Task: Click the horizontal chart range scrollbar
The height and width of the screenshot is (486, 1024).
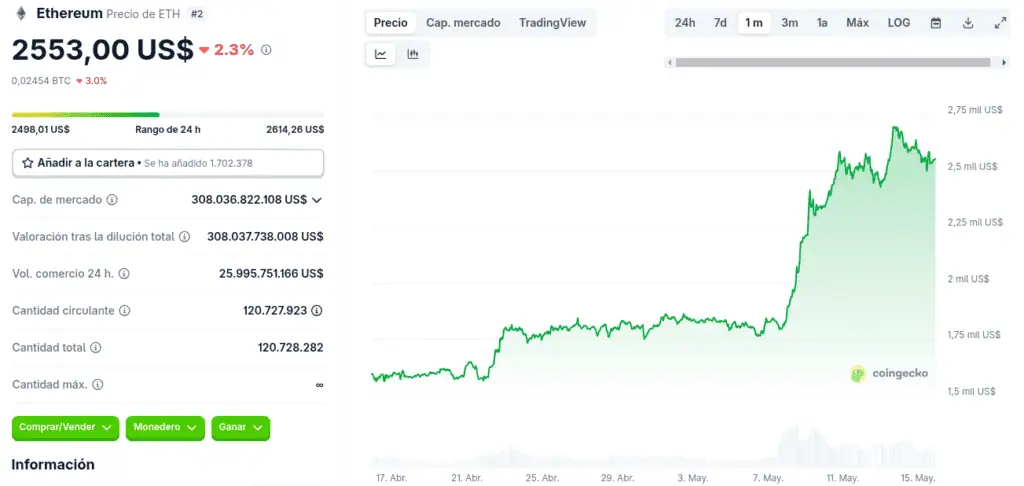Action: [x=833, y=63]
